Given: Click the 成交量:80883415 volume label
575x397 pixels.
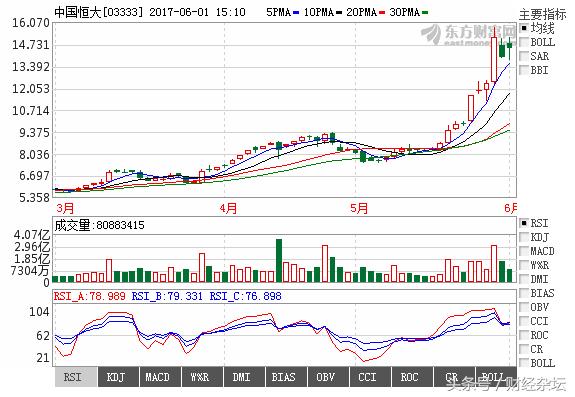Looking at the screenshot, I should tap(99, 225).
